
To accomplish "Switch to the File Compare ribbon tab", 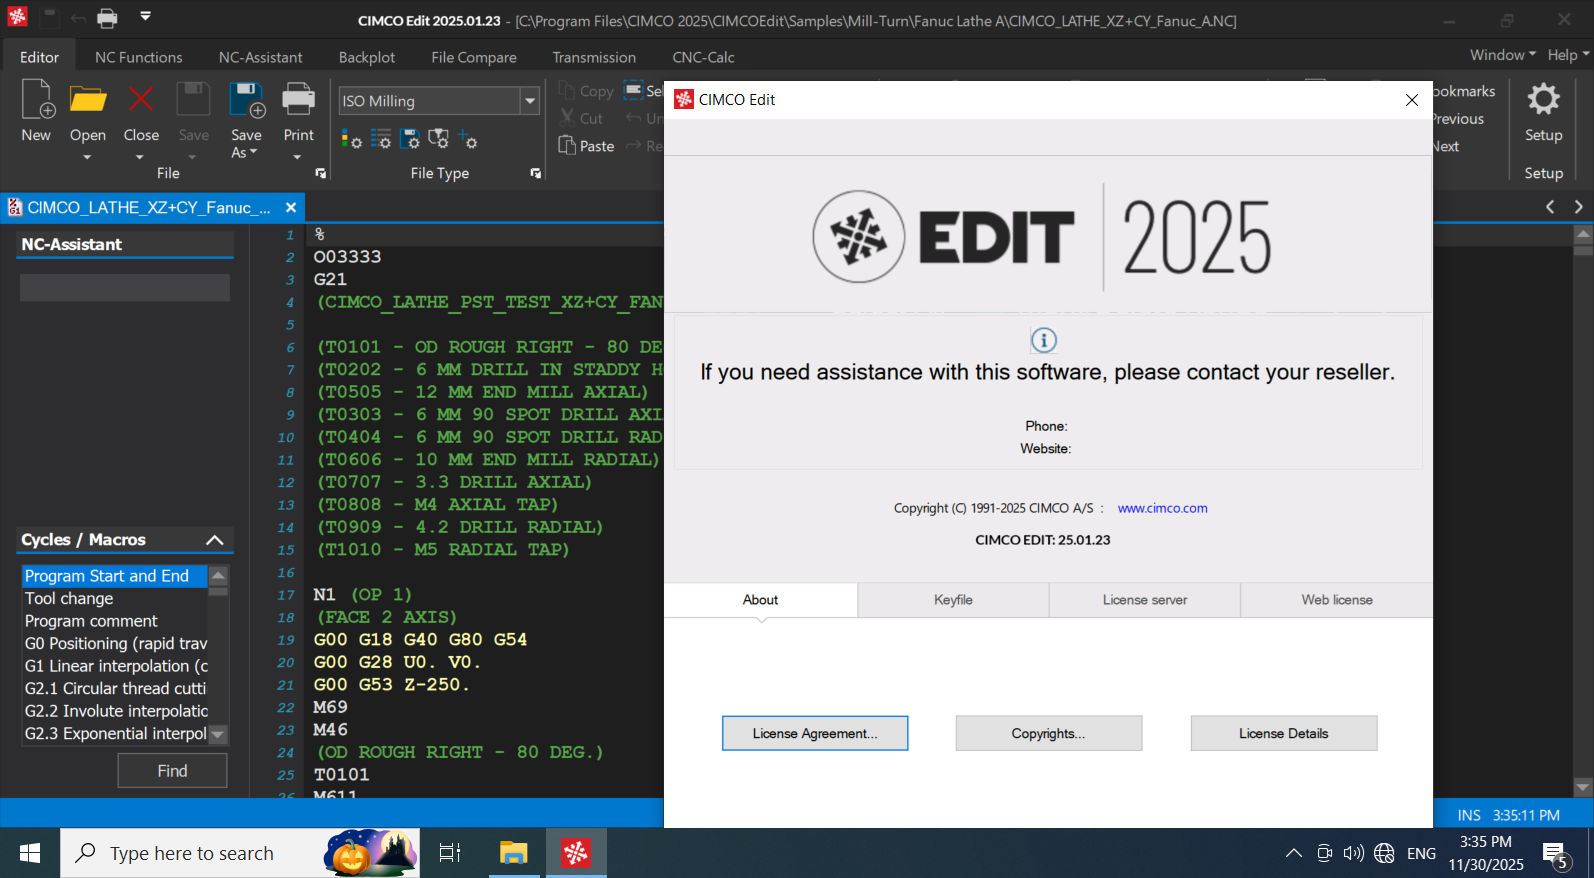I will pos(474,57).
